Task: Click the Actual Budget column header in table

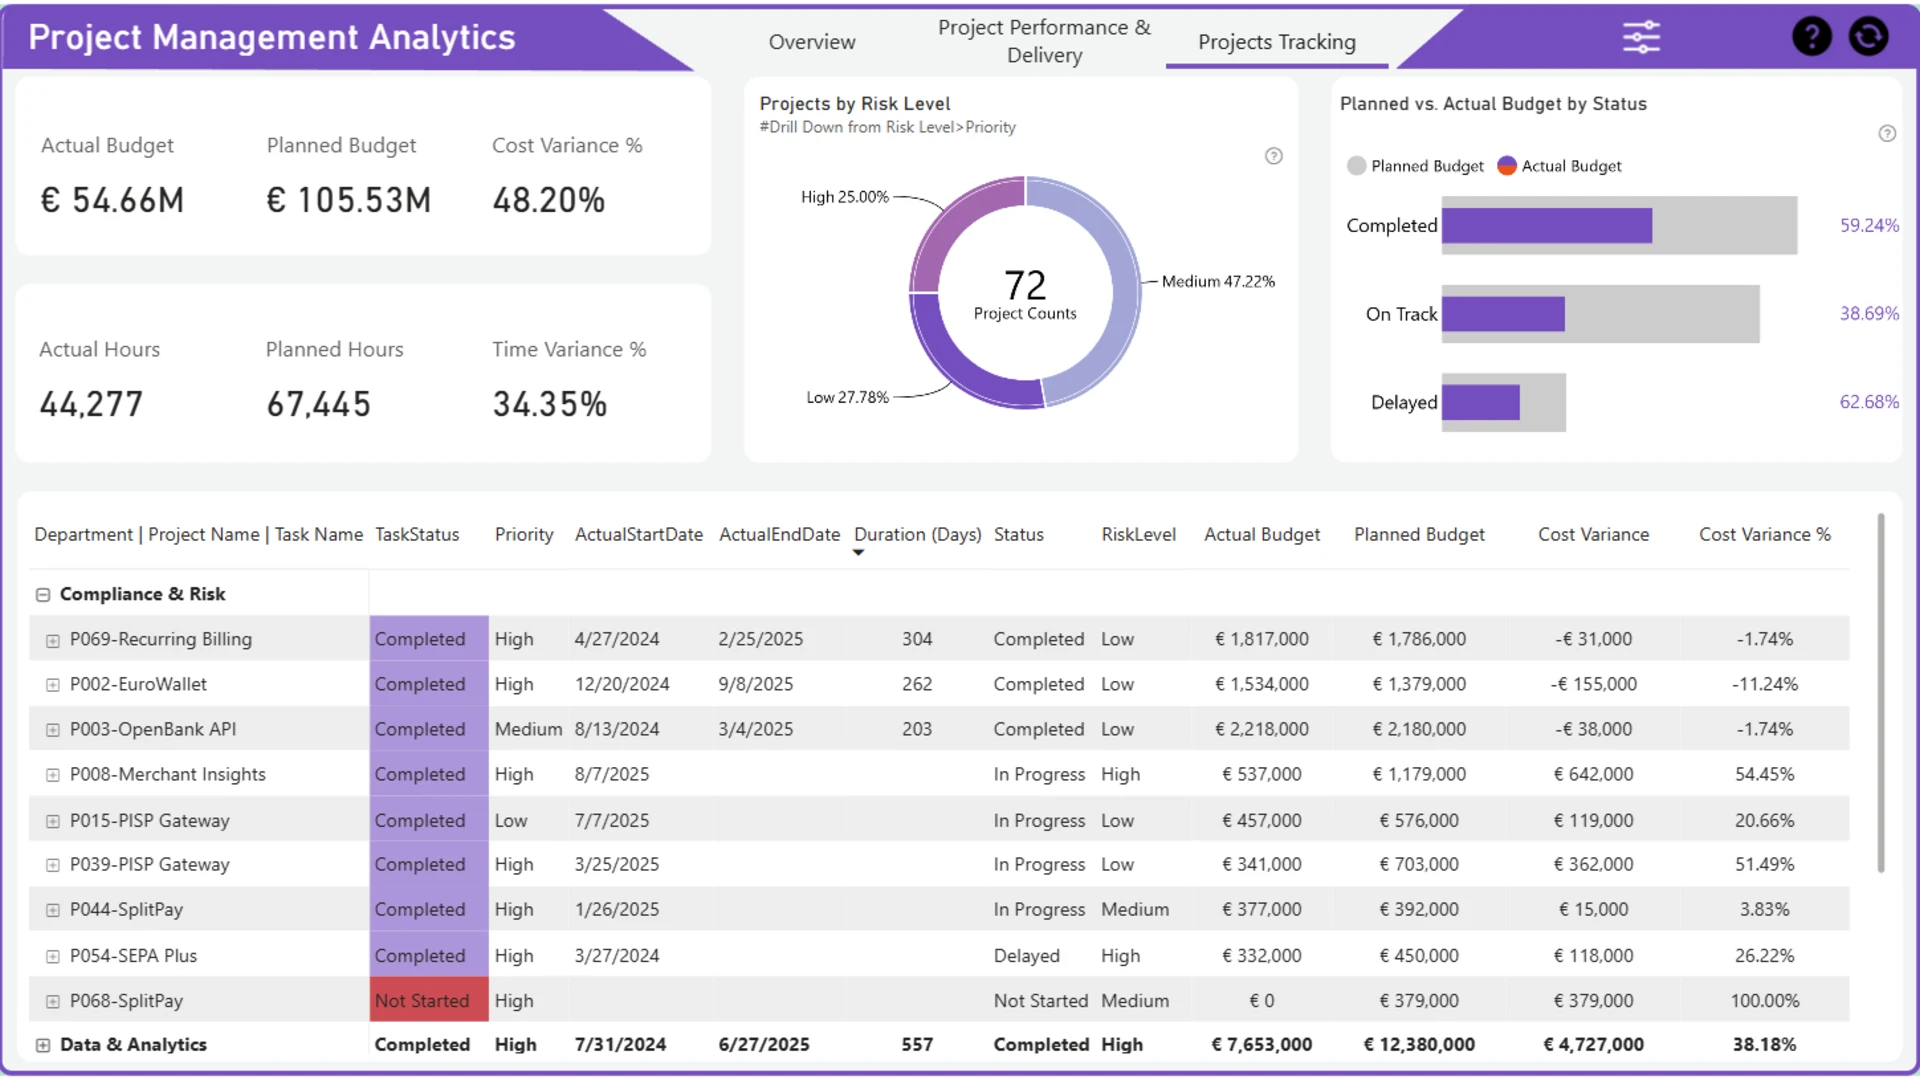Action: 1261,535
